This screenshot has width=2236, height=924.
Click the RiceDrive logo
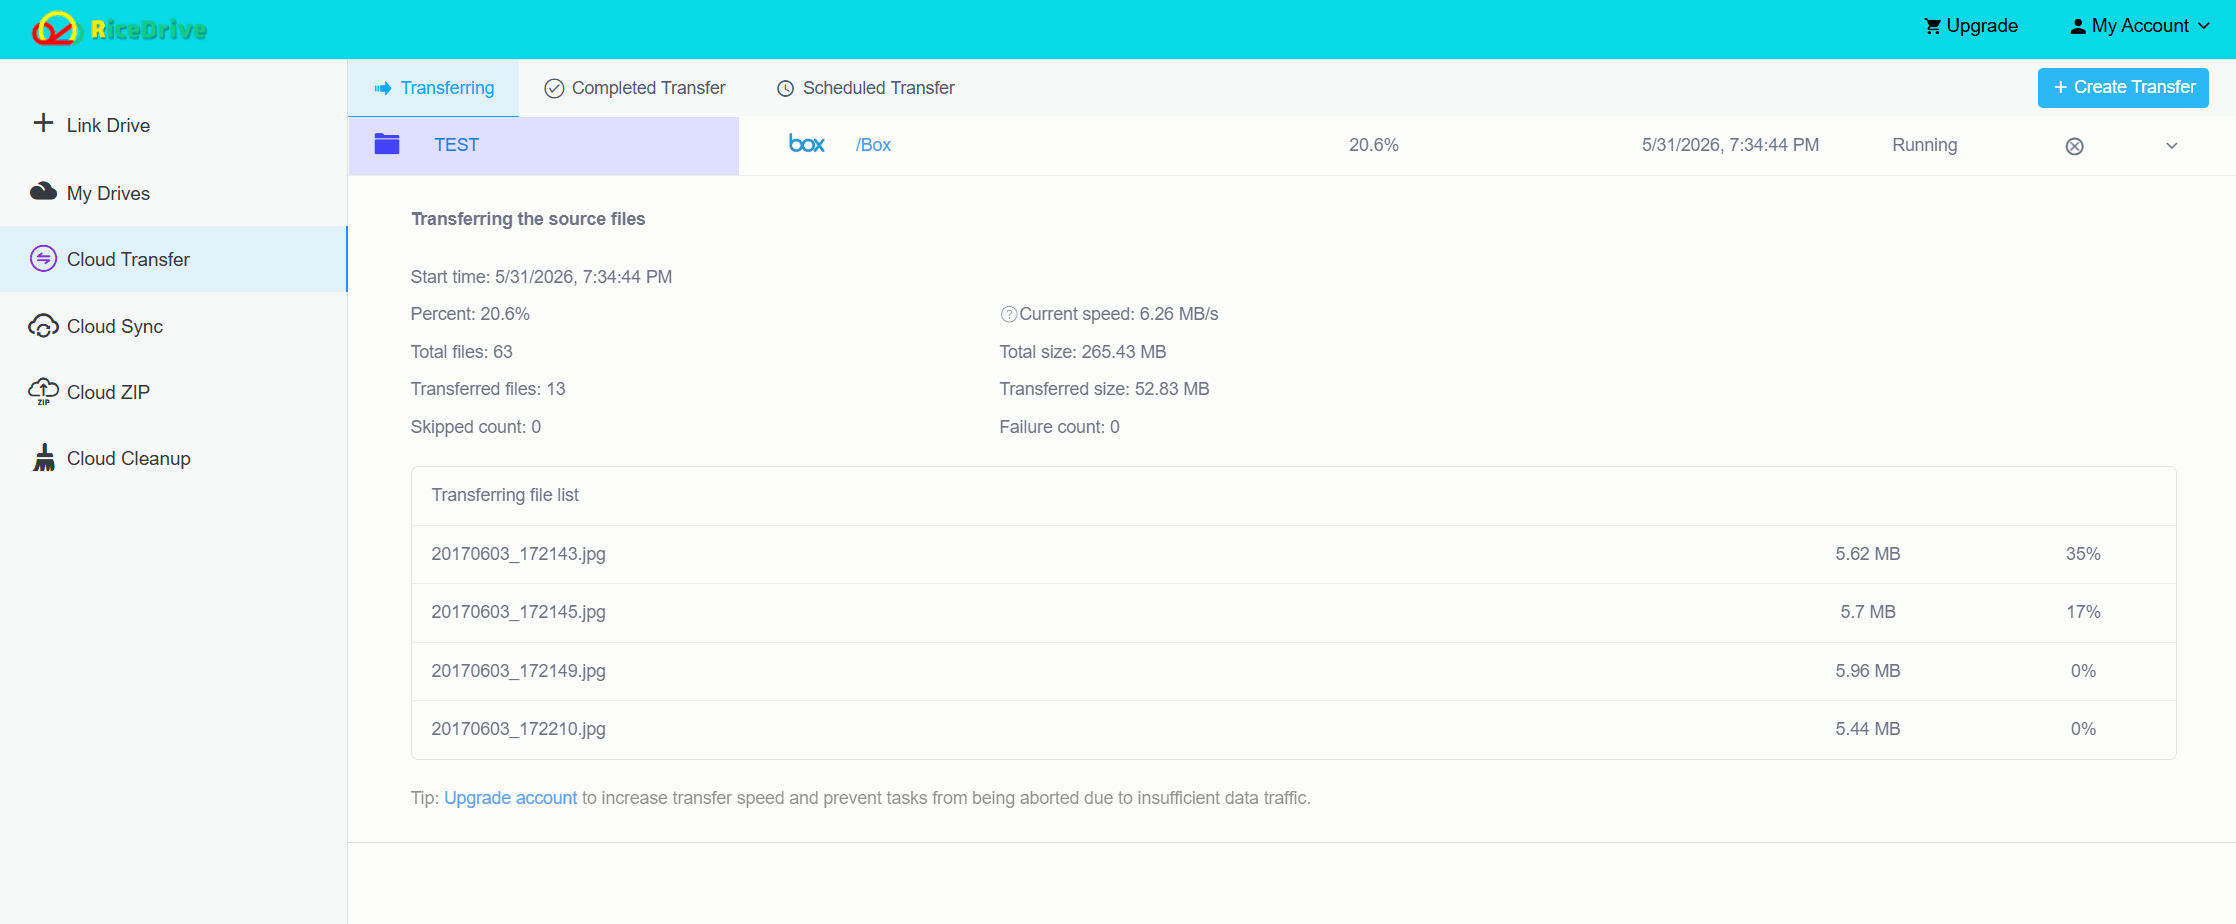(119, 29)
